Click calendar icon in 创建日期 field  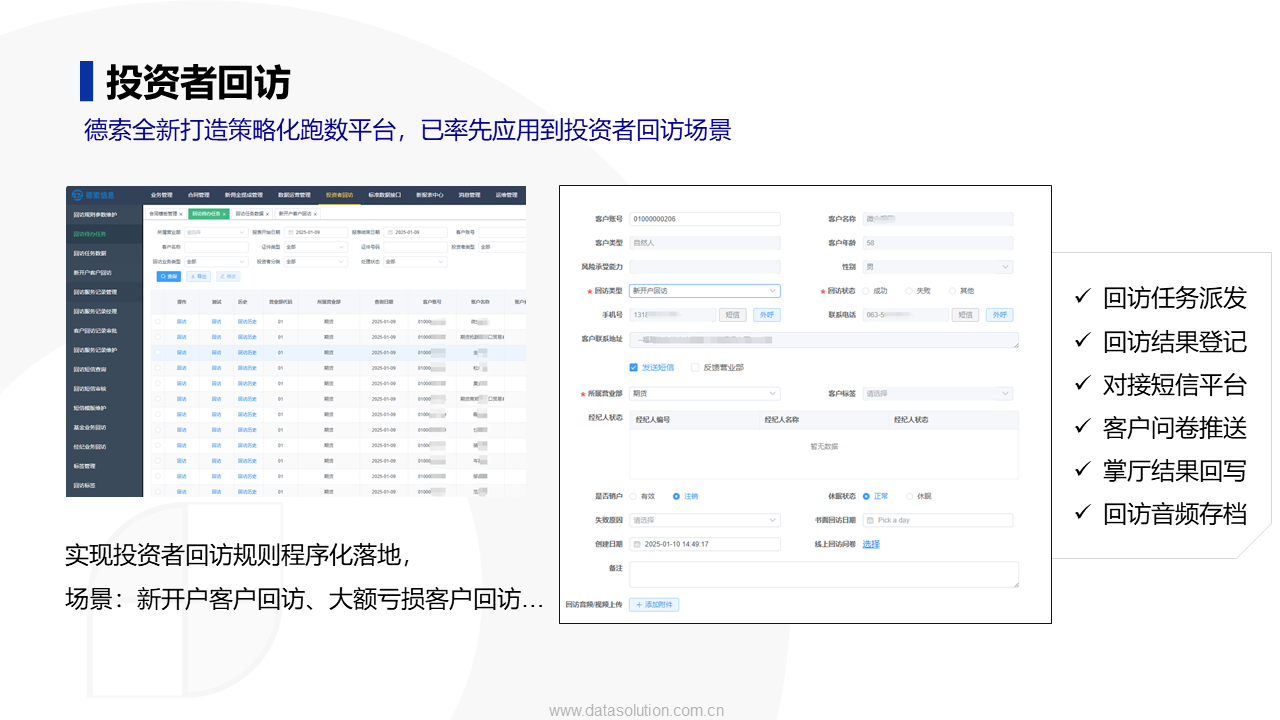(x=637, y=544)
